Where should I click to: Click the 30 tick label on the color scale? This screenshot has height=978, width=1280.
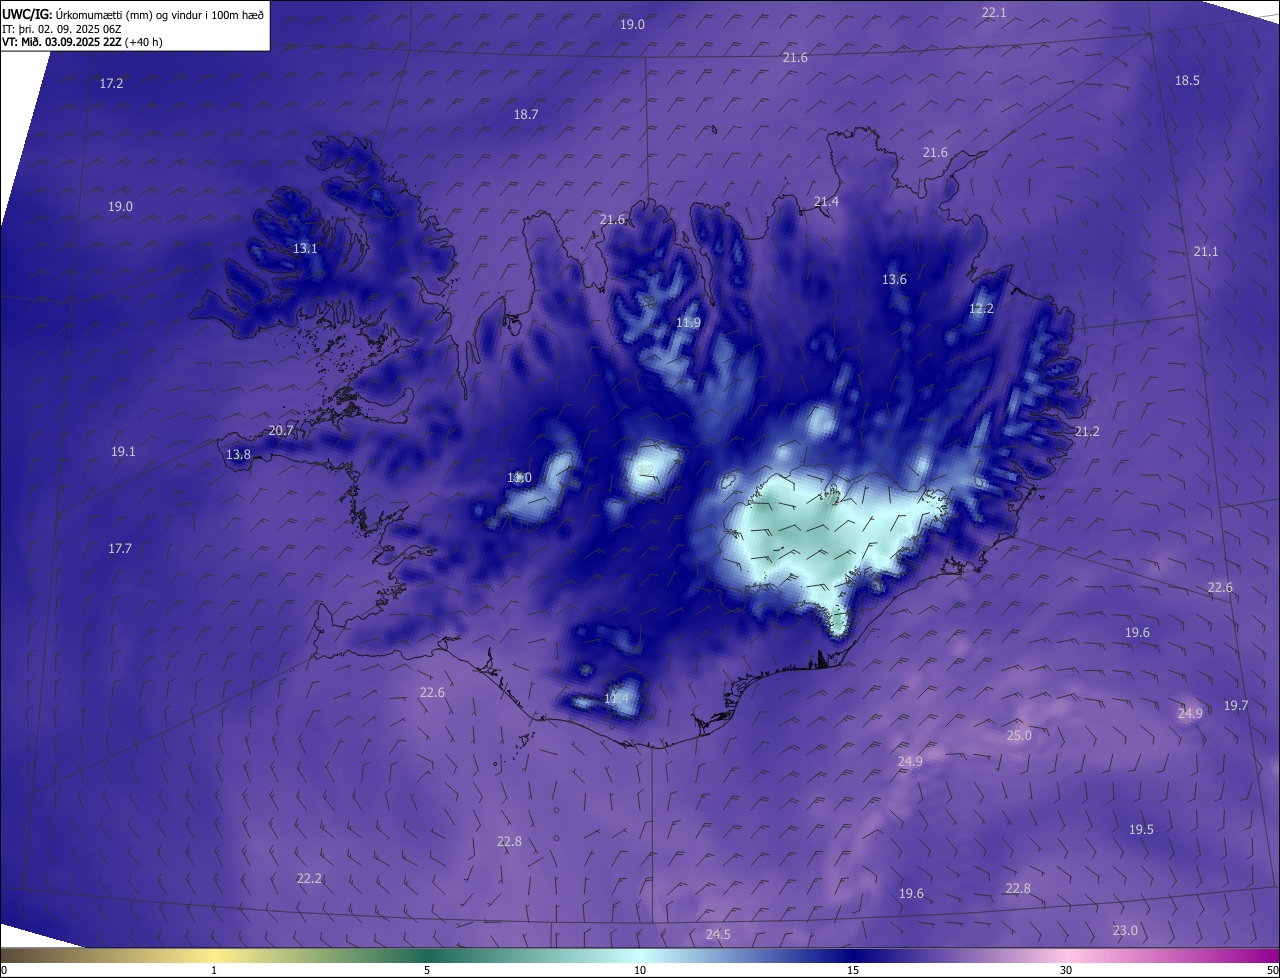click(1066, 970)
